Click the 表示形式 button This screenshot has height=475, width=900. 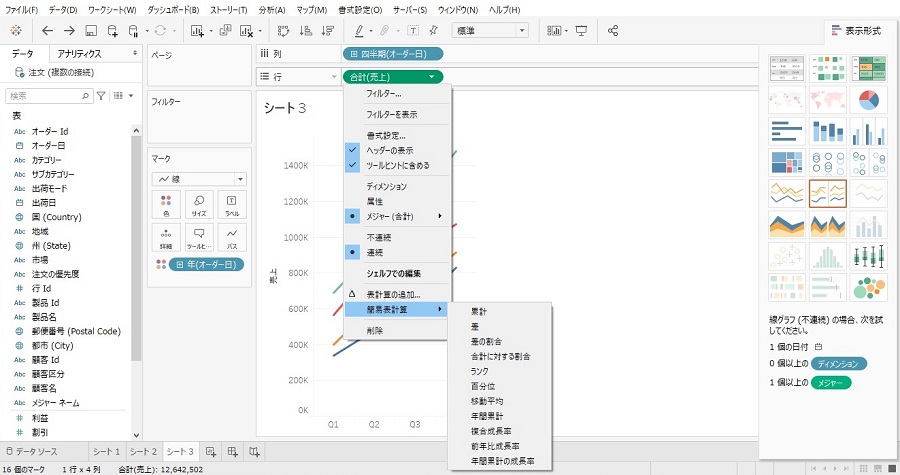click(855, 31)
